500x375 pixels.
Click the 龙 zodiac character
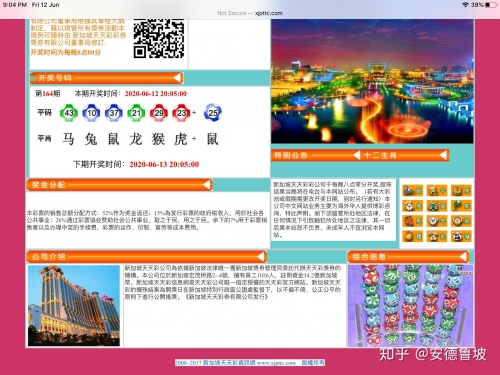point(136,138)
